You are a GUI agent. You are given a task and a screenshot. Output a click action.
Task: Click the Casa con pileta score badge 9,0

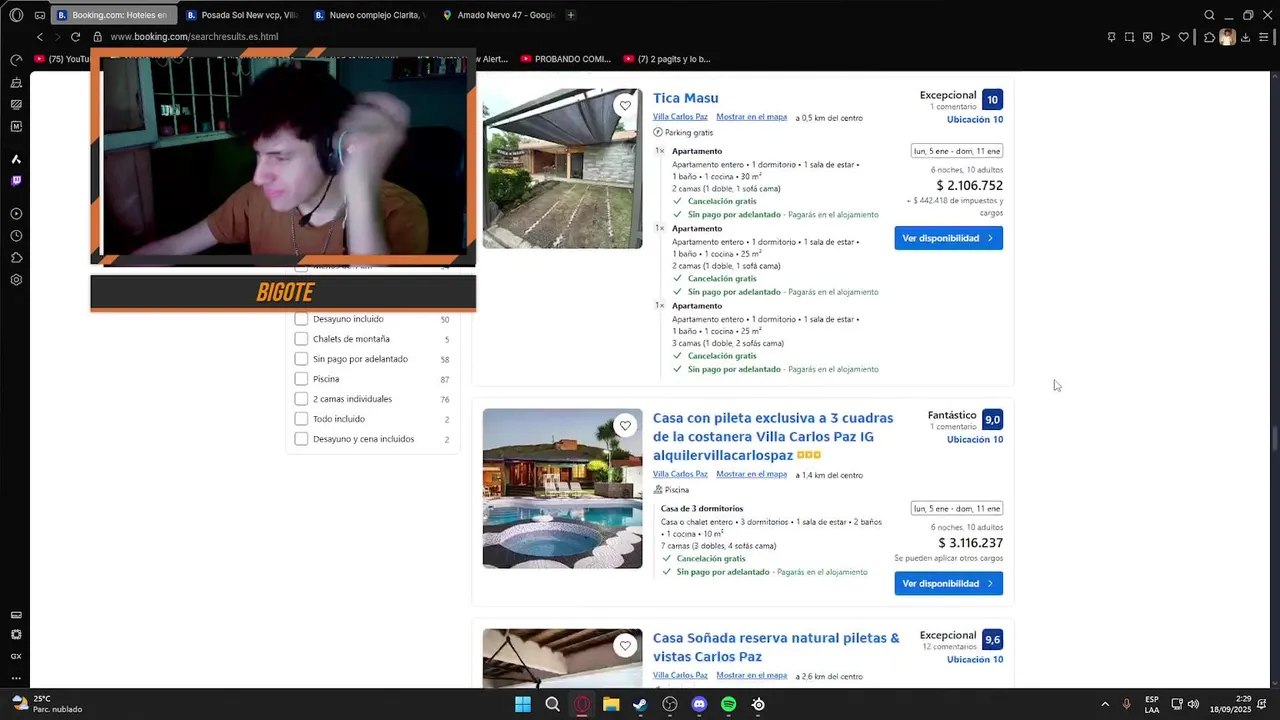point(992,420)
